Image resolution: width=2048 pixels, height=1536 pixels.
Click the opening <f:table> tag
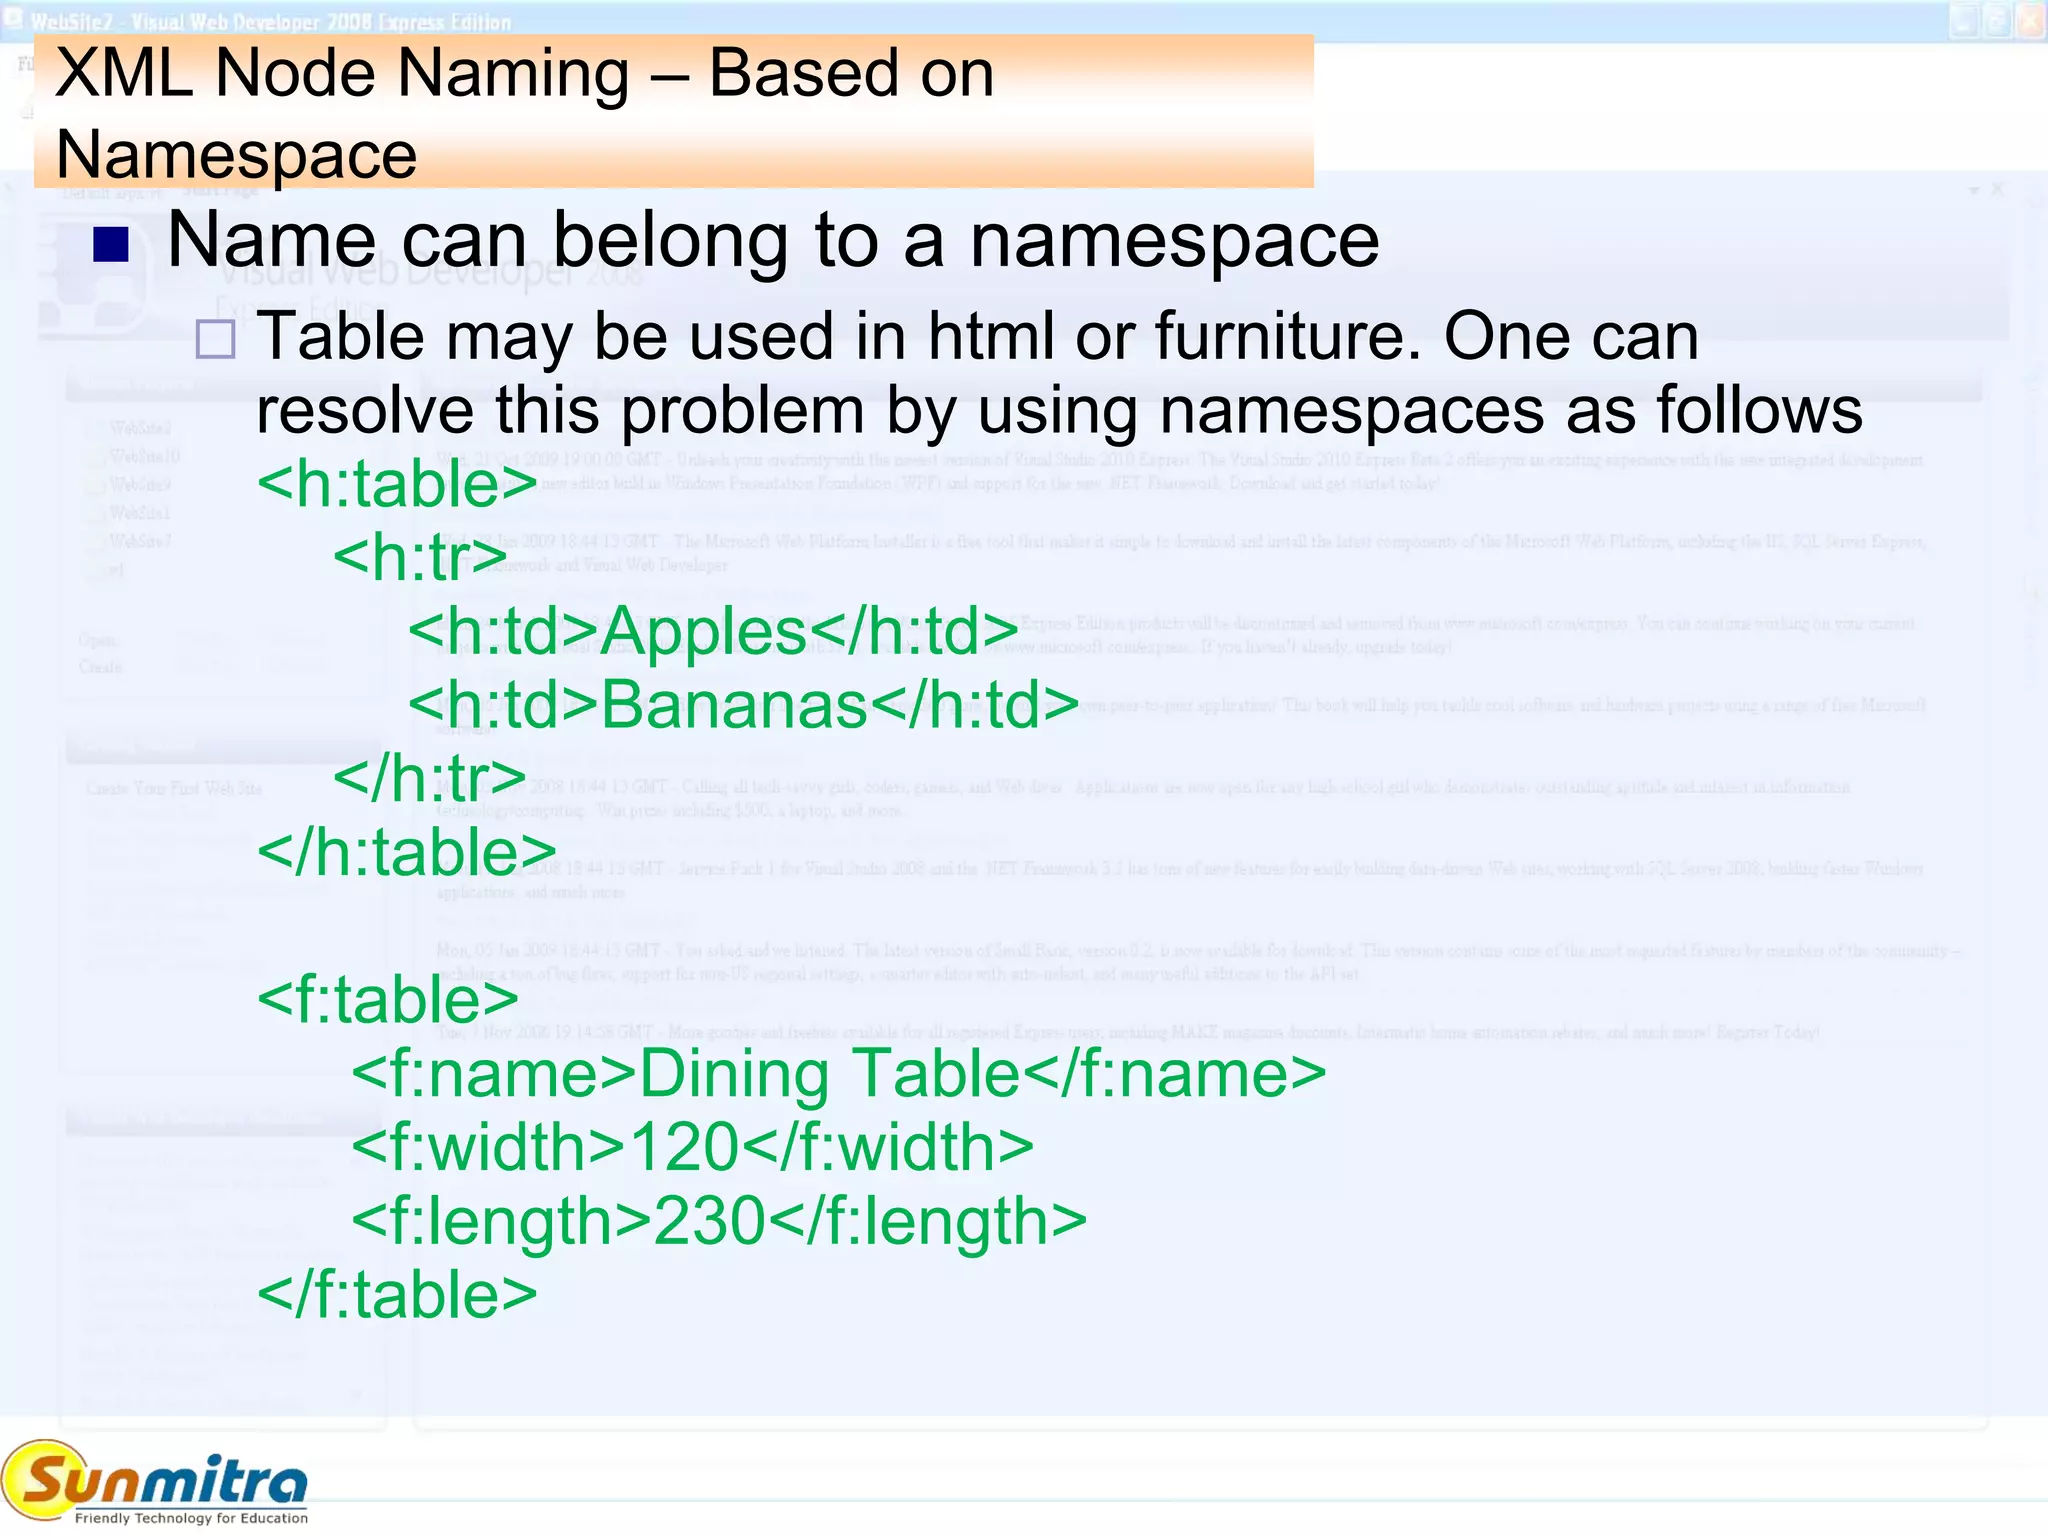388,1000
